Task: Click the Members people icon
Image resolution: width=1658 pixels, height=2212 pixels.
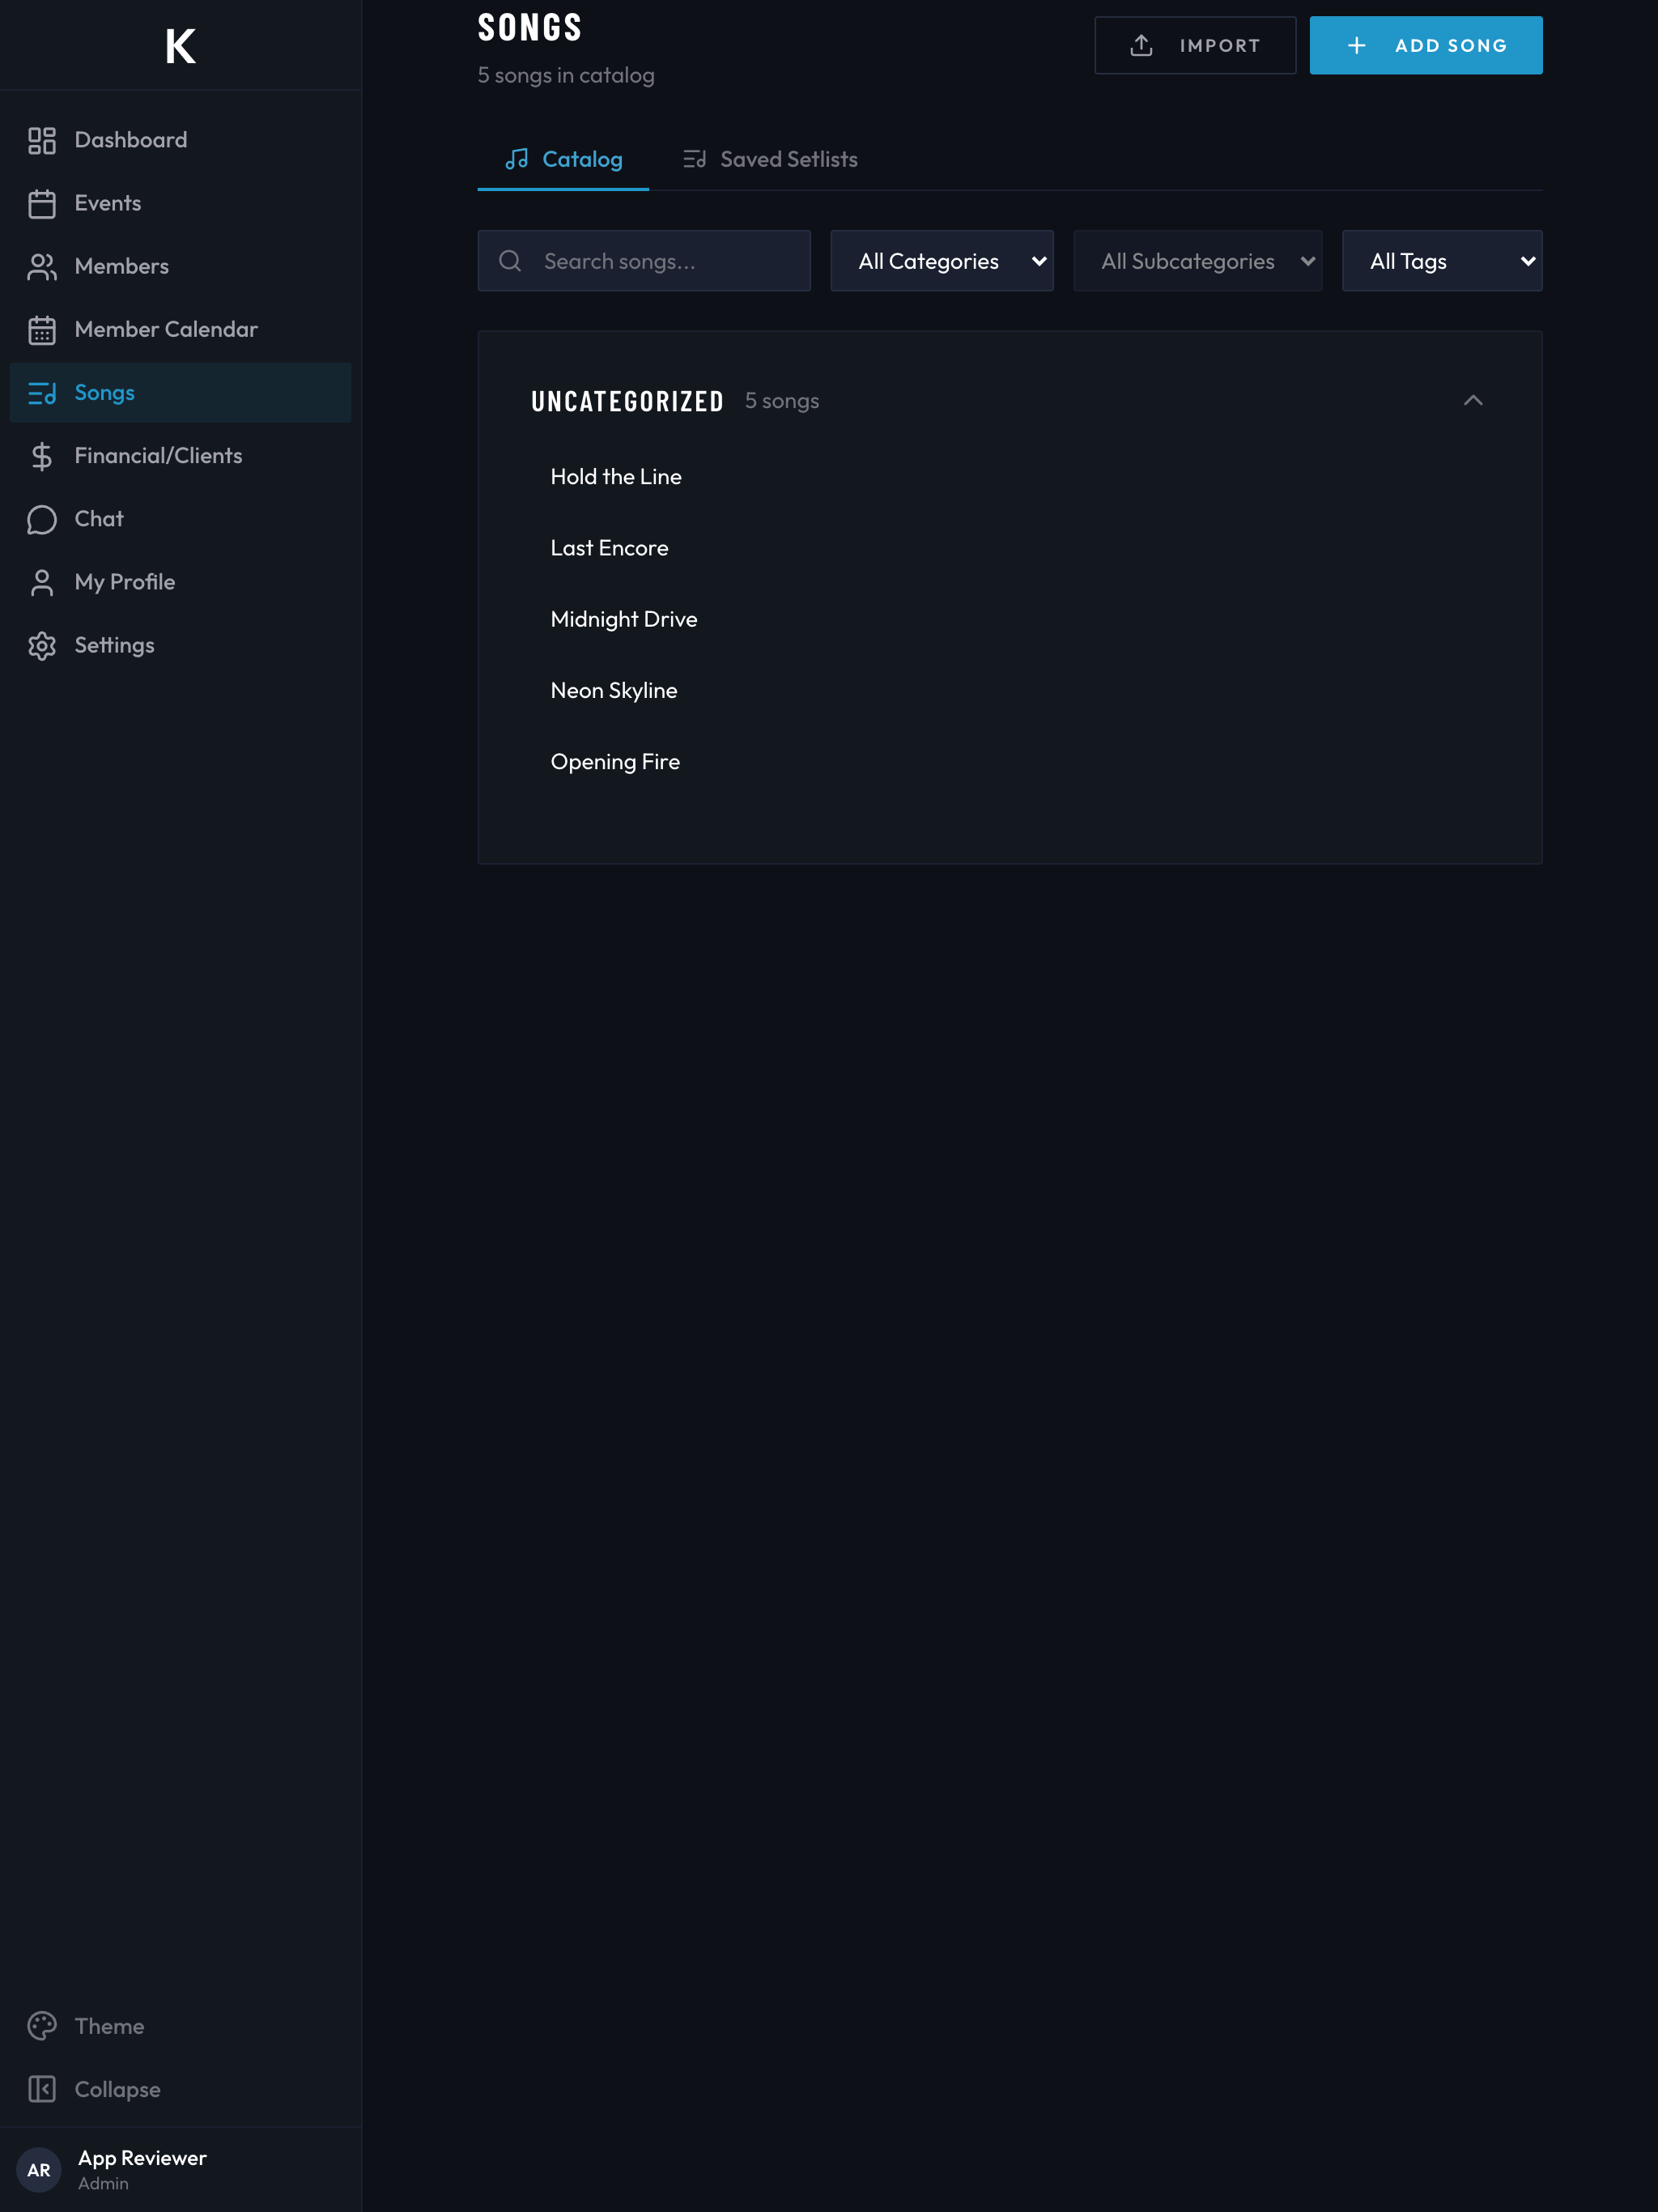Action: 42,266
